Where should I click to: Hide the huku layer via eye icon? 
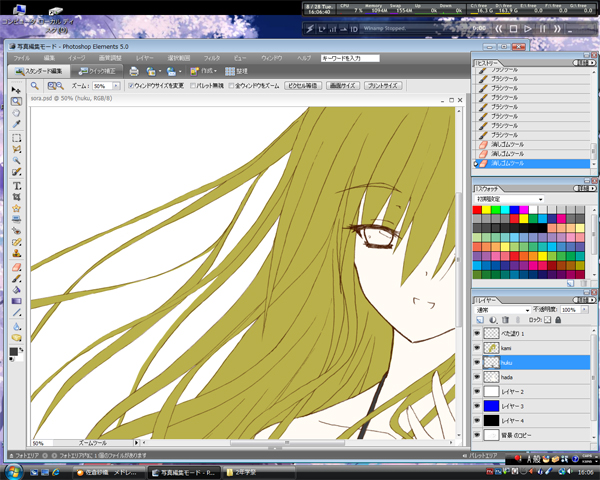click(477, 362)
